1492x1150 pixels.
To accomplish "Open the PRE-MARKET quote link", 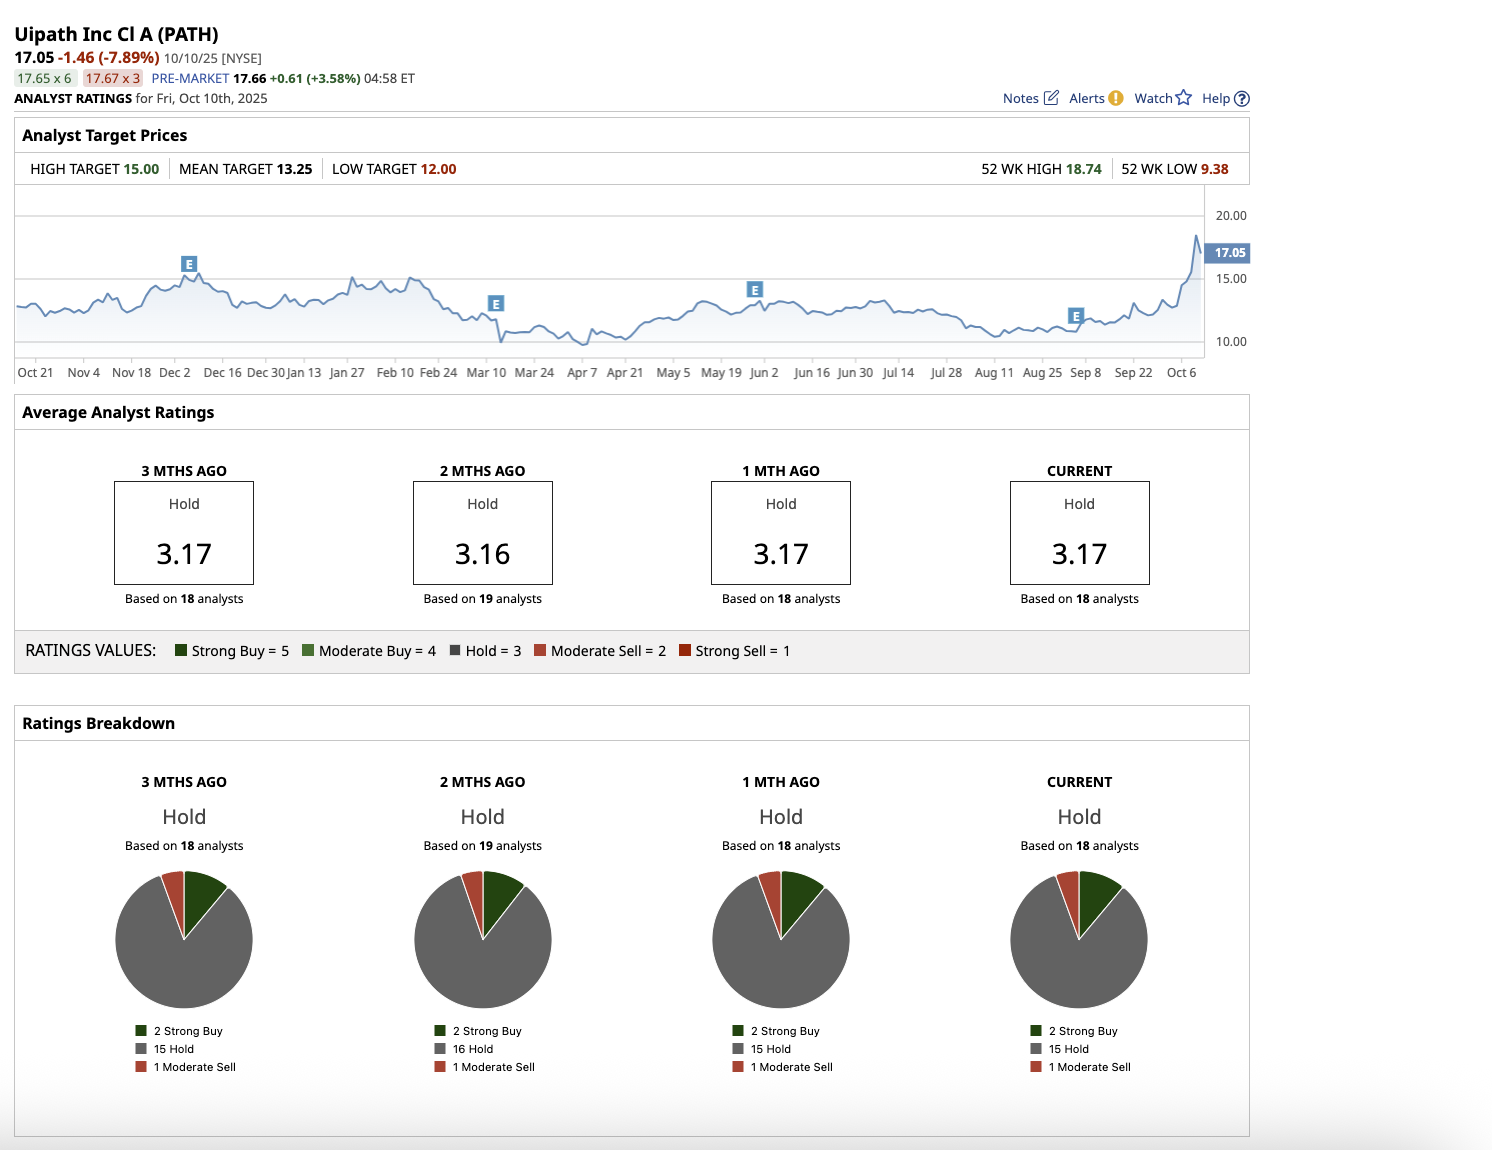I will (190, 78).
